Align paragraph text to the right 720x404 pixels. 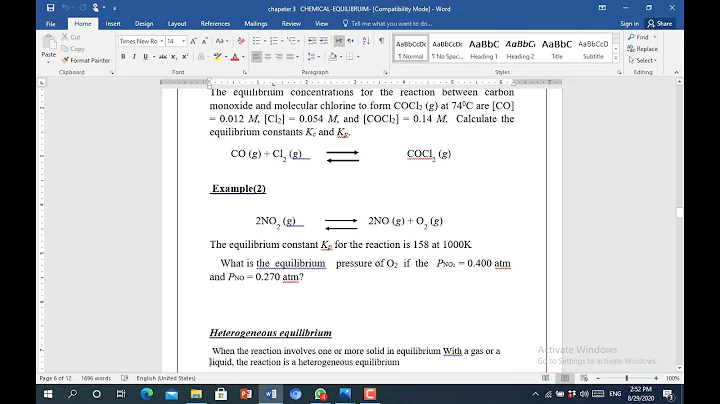pyautogui.click(x=279, y=56)
